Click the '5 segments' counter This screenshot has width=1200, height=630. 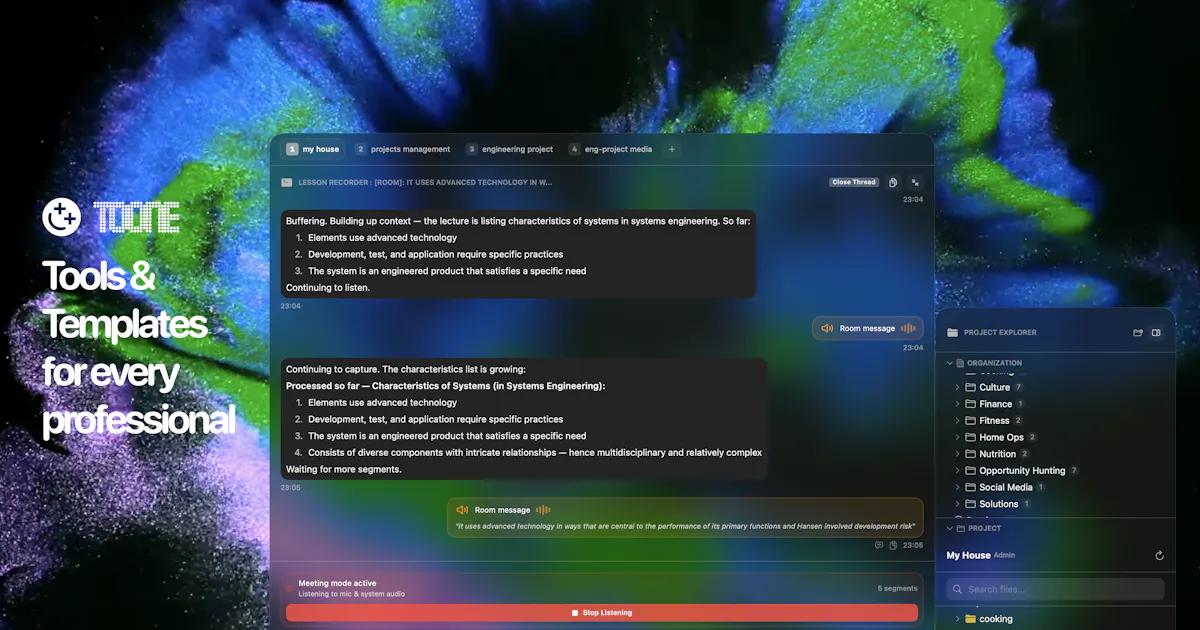897,588
